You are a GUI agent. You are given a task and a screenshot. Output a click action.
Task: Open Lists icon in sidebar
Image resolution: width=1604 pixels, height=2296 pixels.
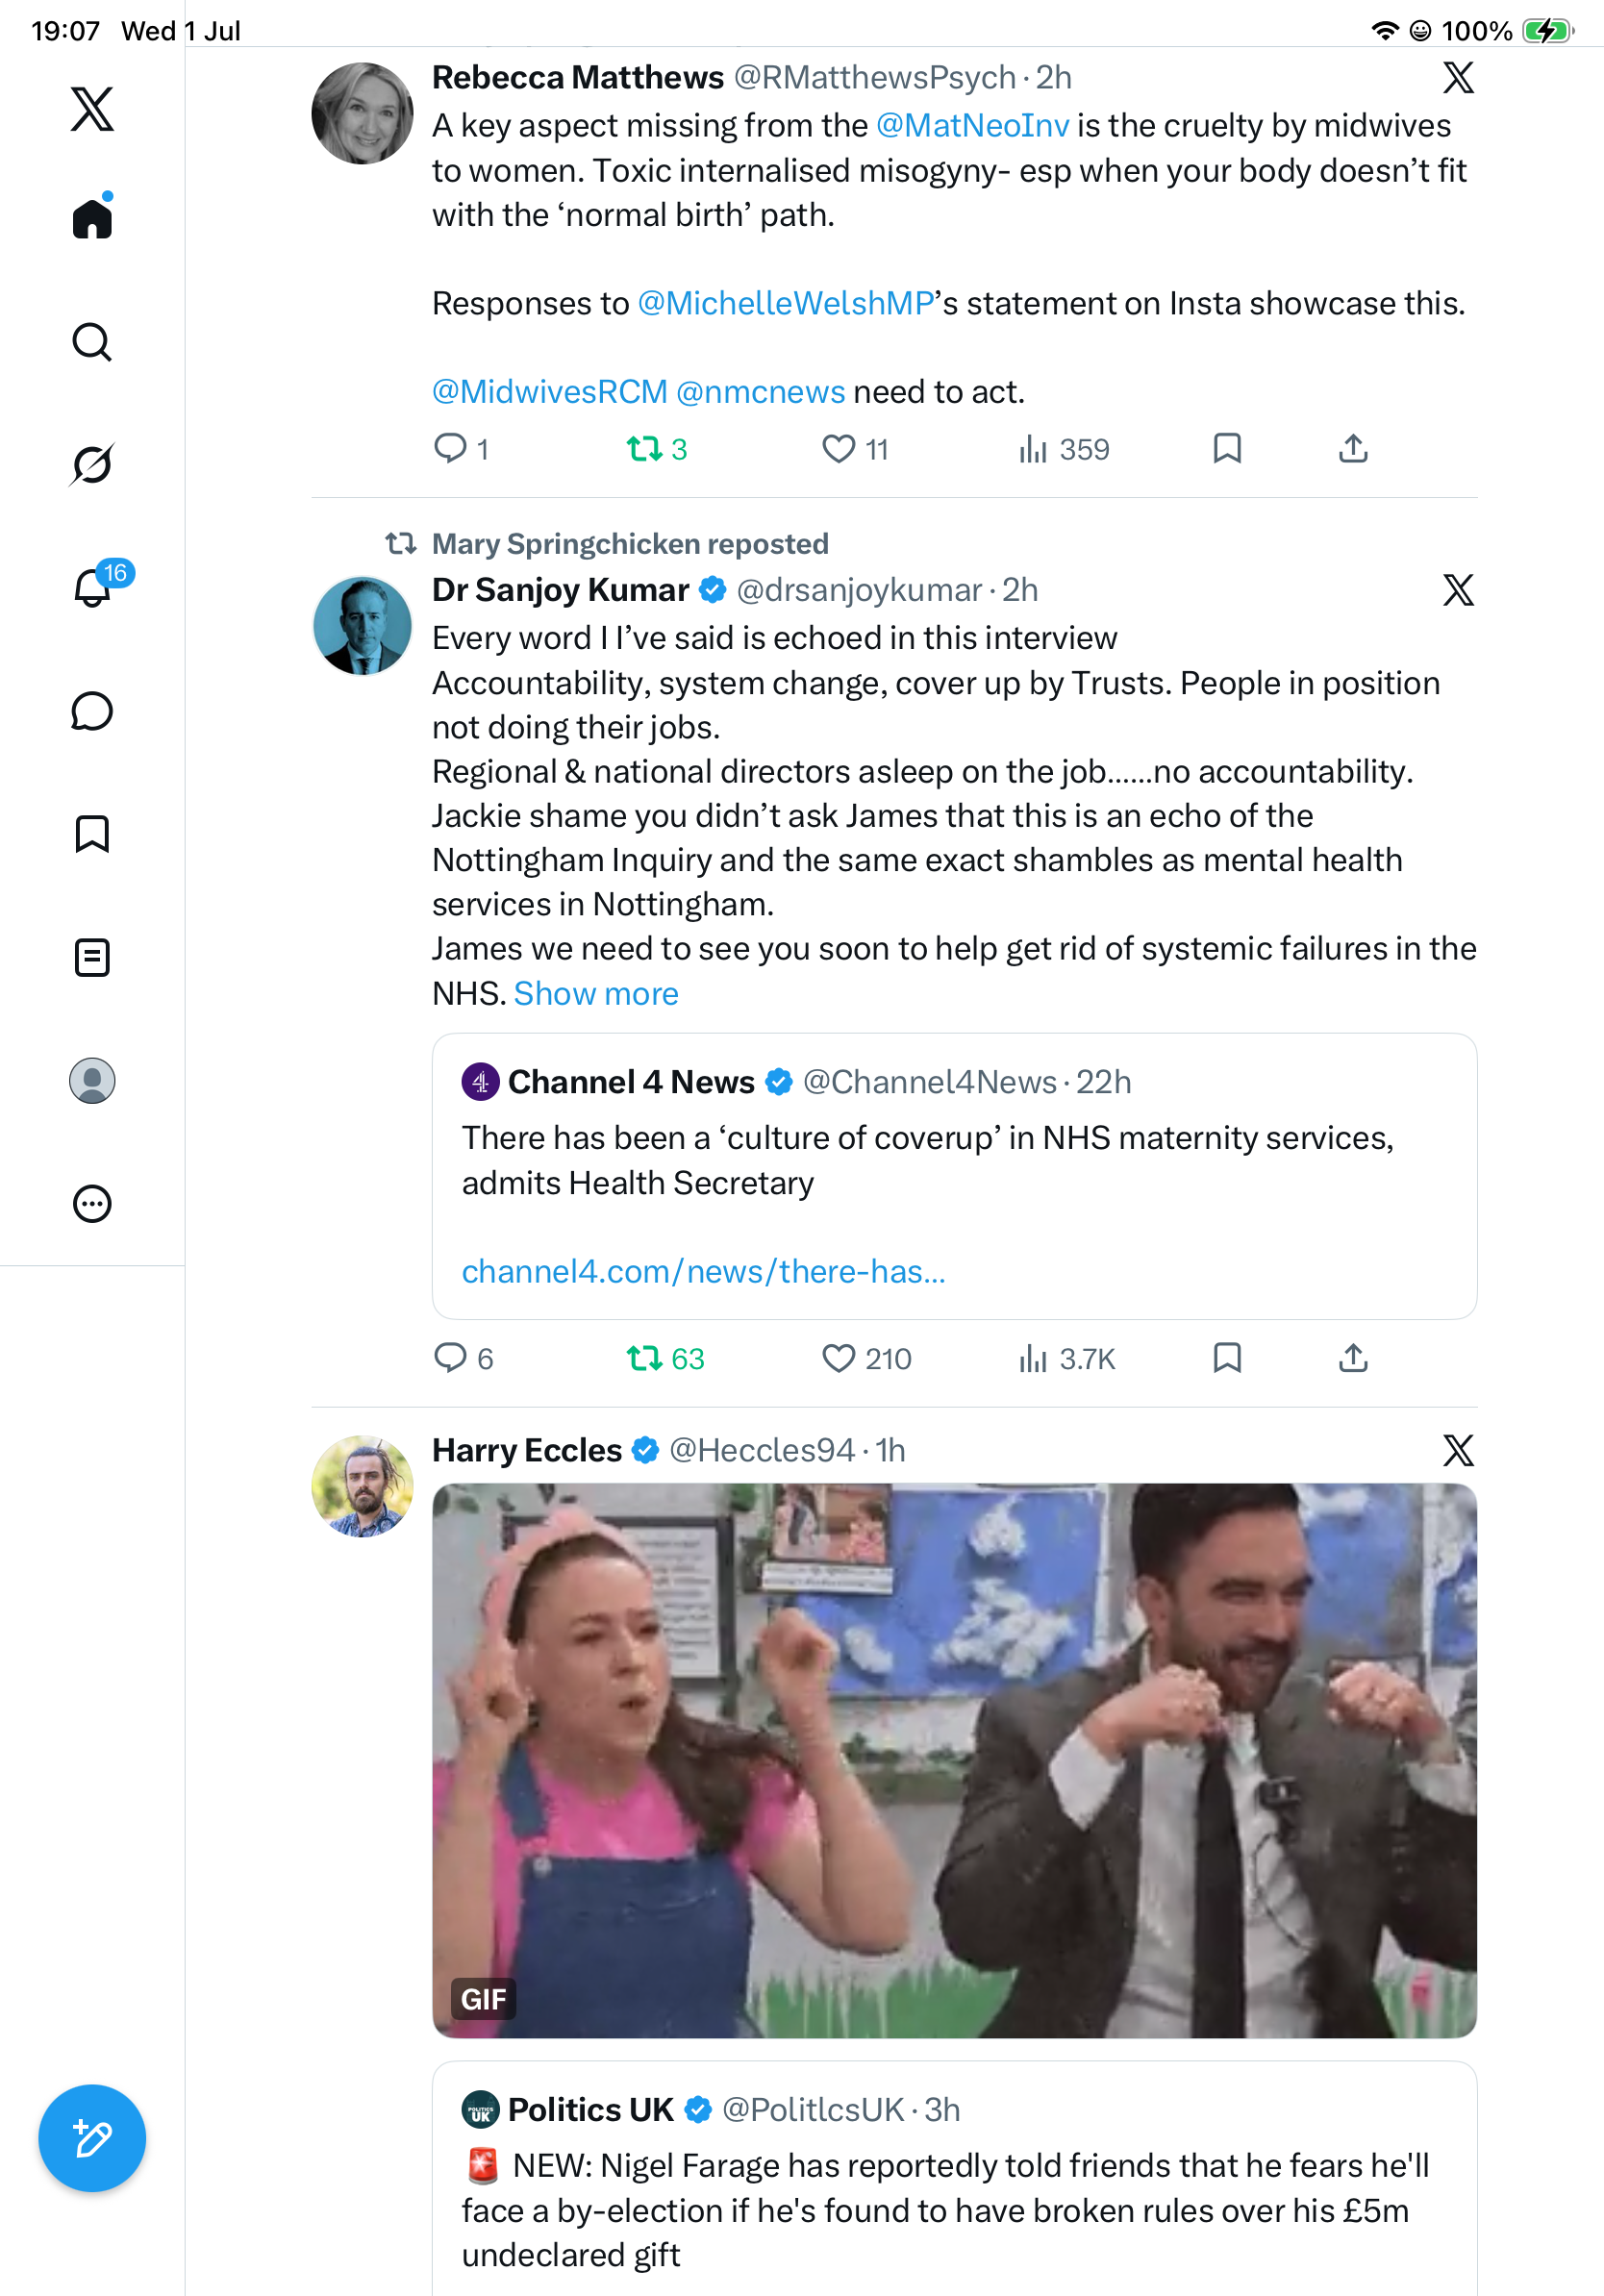click(x=92, y=957)
